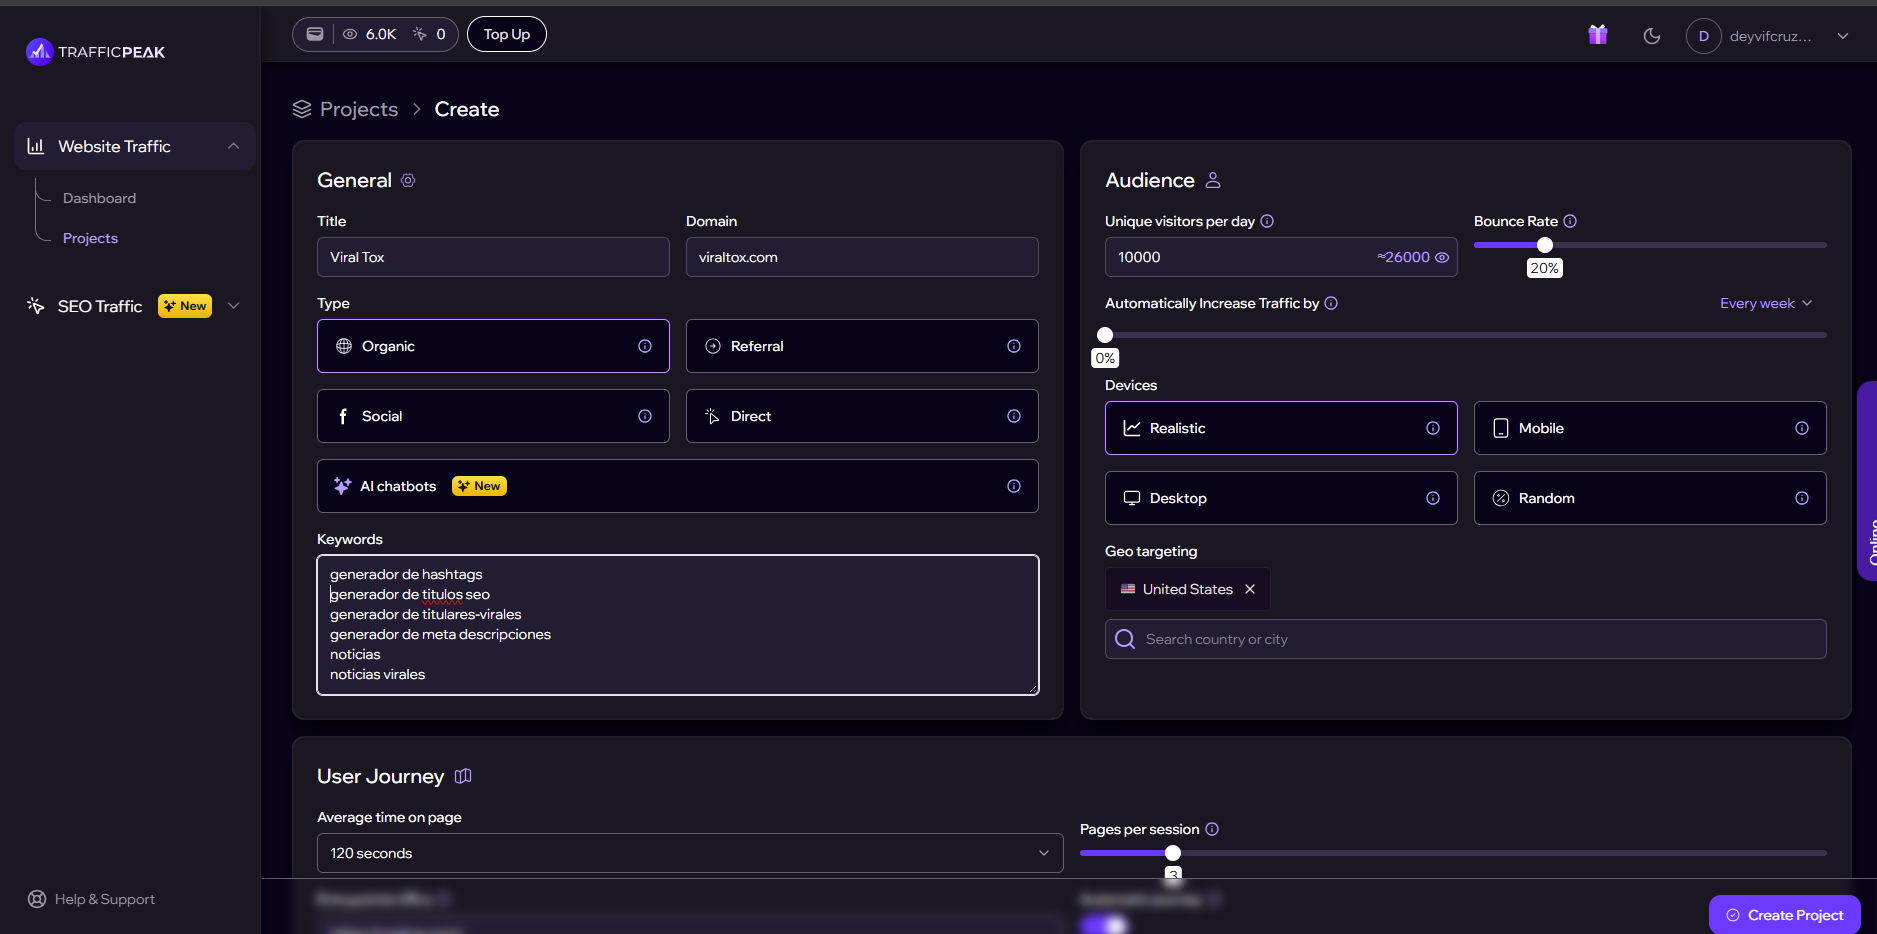This screenshot has width=1877, height=934.
Task: Go to Dashboard in sidebar
Action: pos(99,198)
